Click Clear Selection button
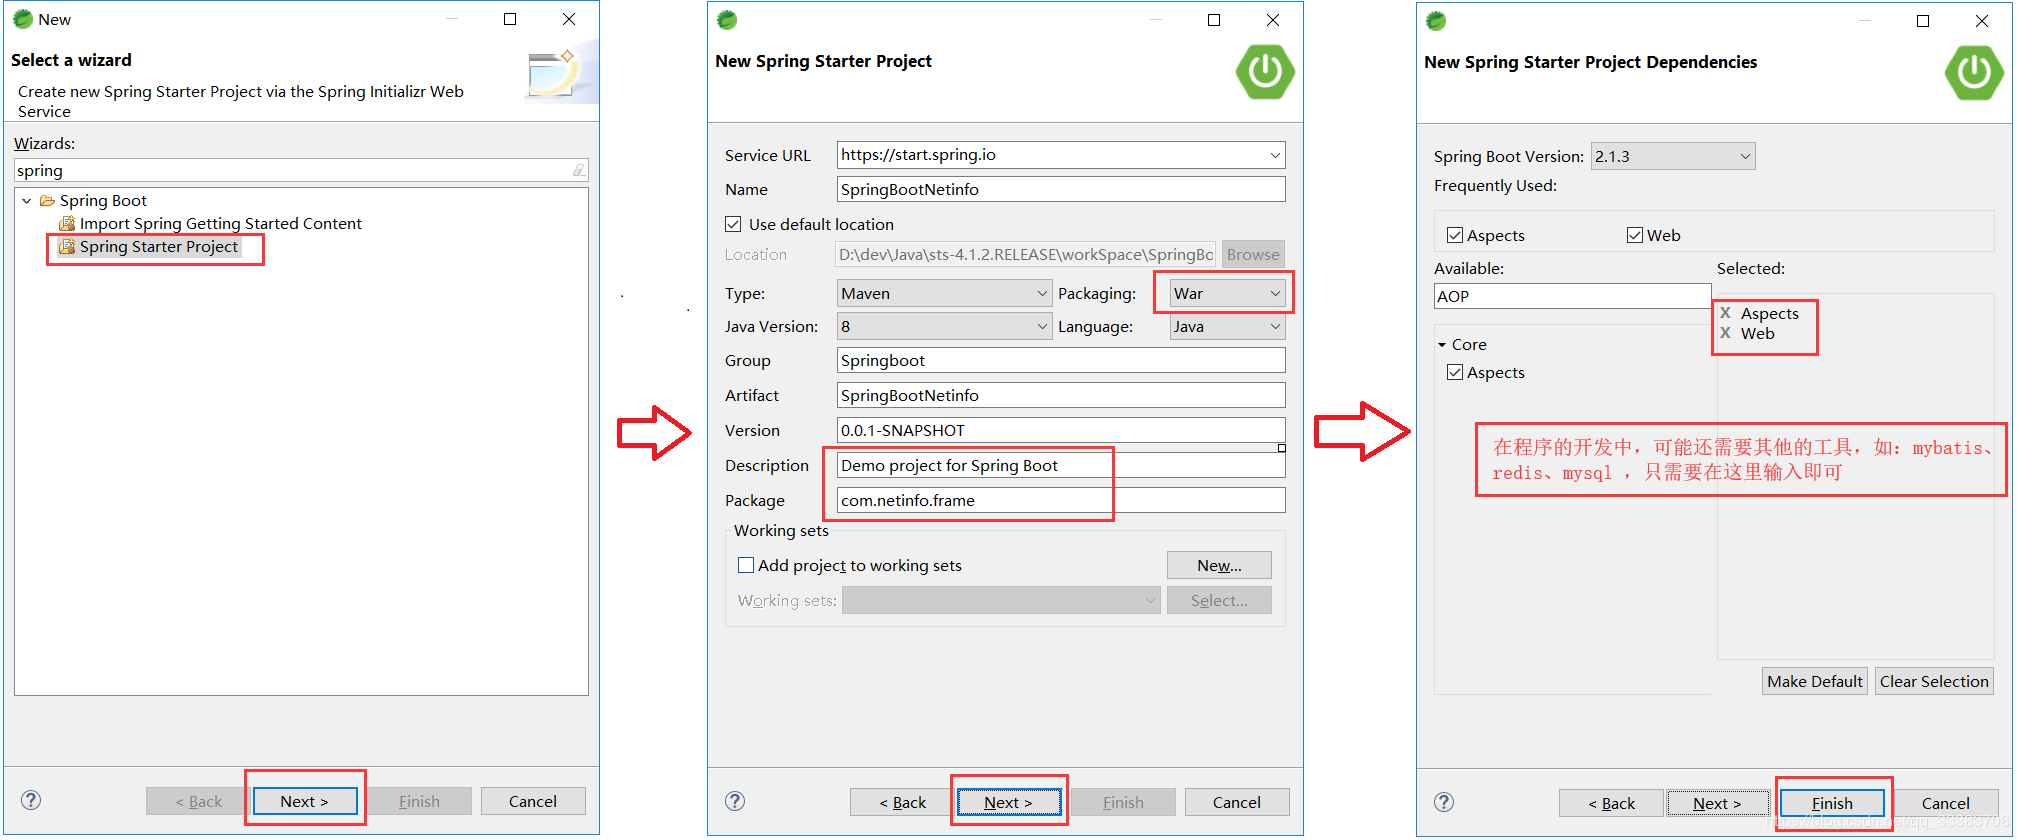Viewport: 2019px width, 840px height. pos(1934,681)
